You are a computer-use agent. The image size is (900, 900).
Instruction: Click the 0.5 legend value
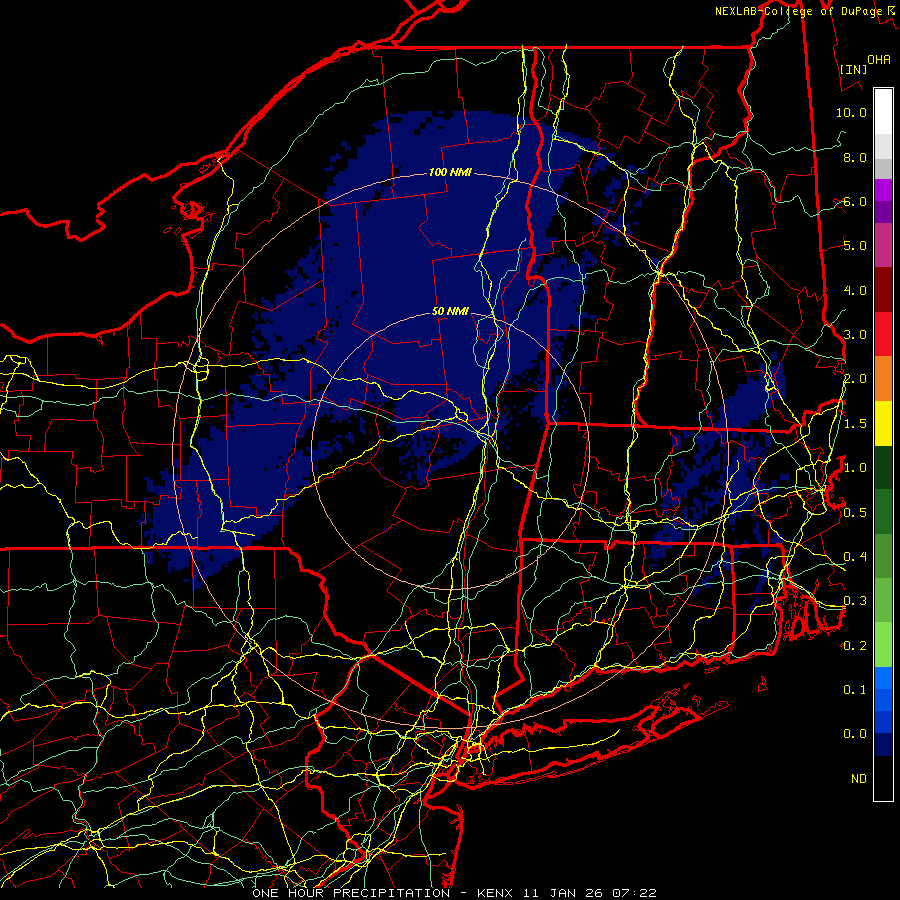pos(855,513)
